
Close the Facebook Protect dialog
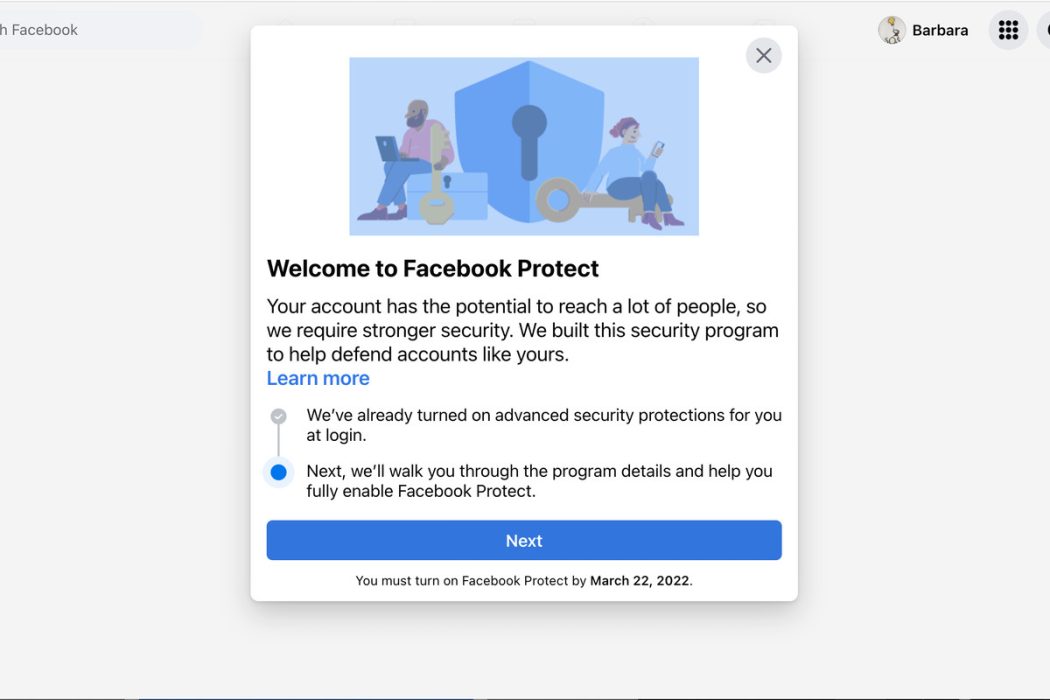(763, 56)
